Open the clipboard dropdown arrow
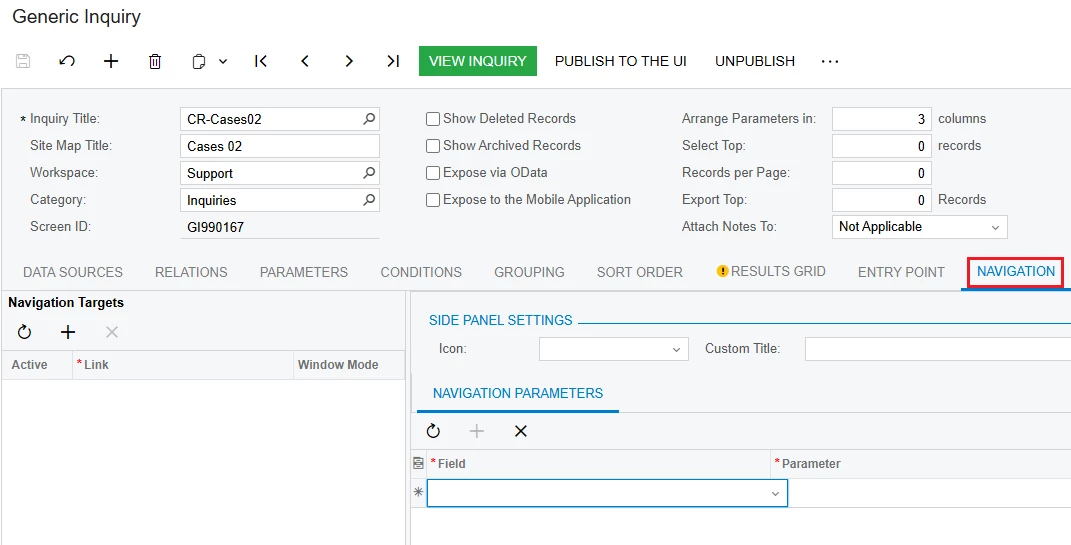Image resolution: width=1071 pixels, height=545 pixels. [223, 61]
